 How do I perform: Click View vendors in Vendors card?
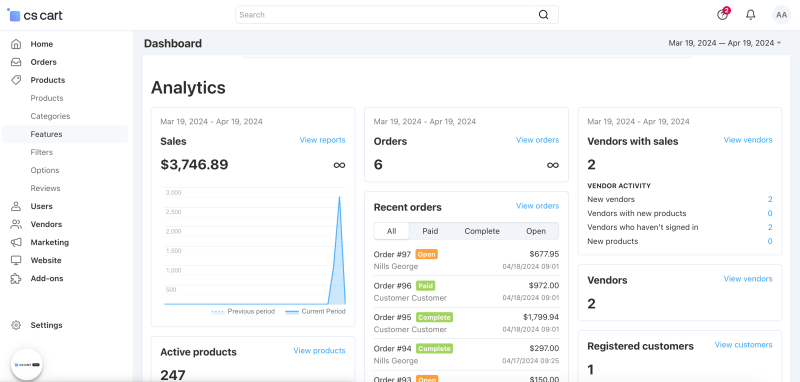pos(748,278)
